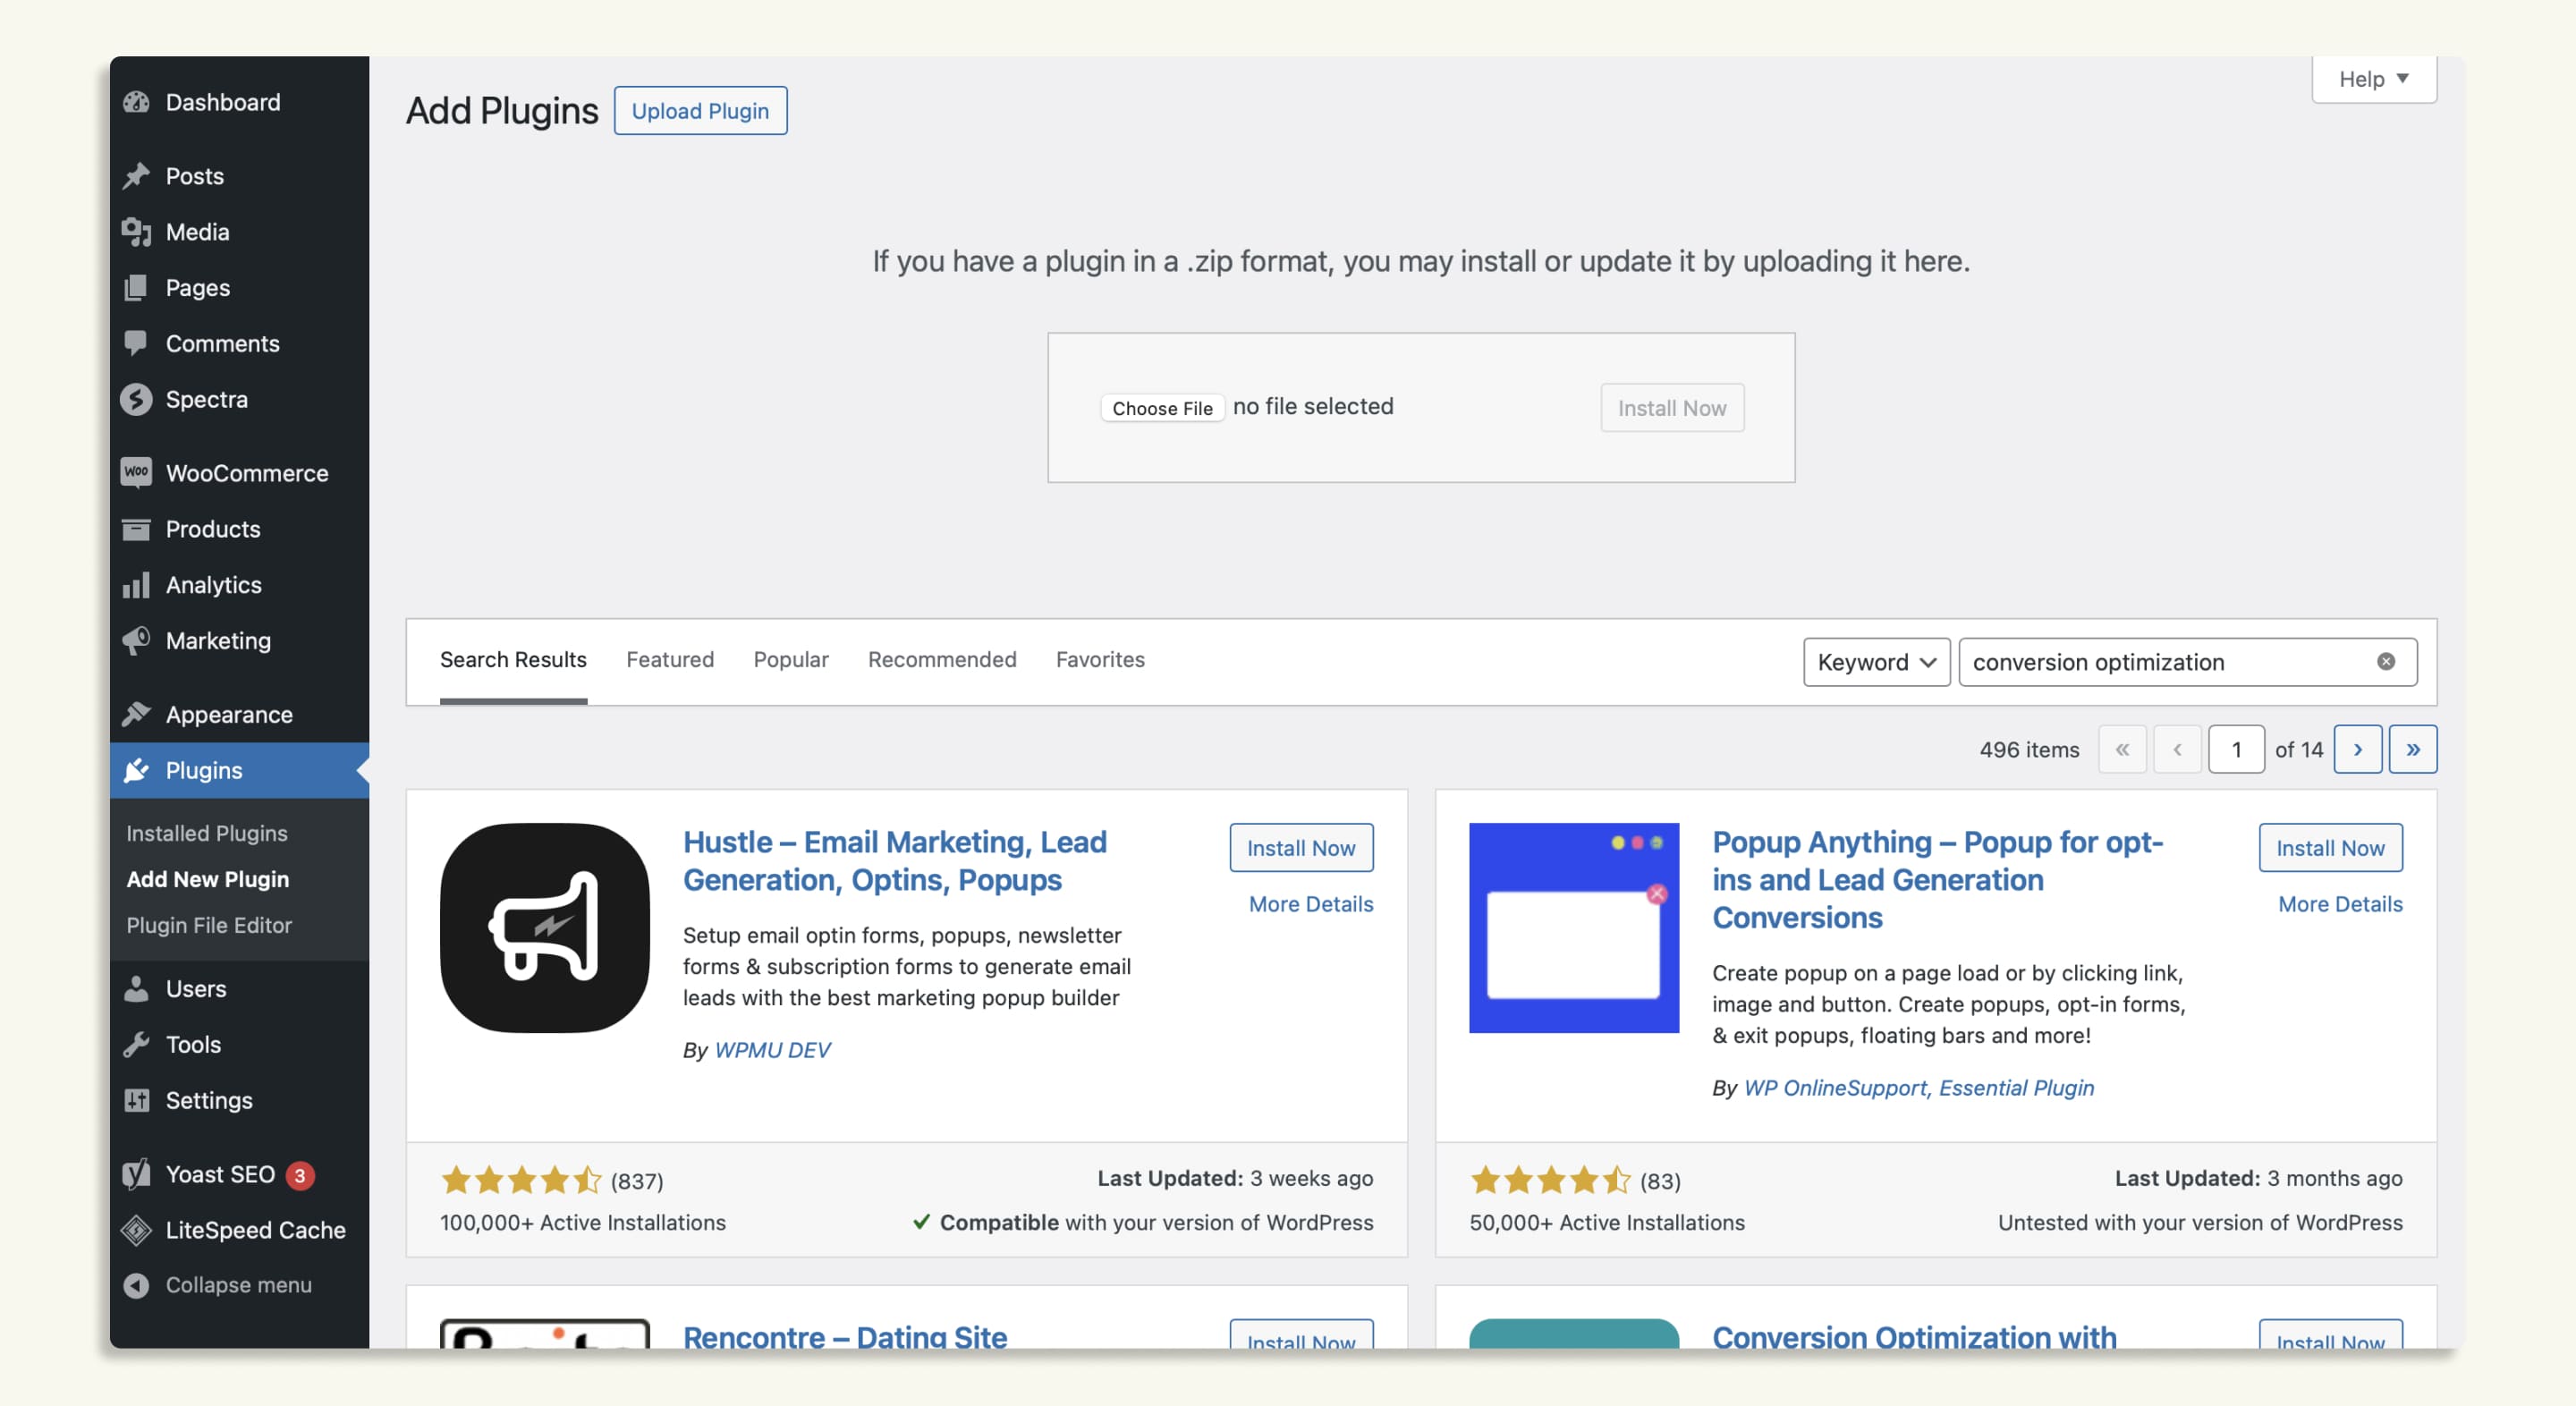Click the Choose File button
2576x1406 pixels.
tap(1162, 408)
